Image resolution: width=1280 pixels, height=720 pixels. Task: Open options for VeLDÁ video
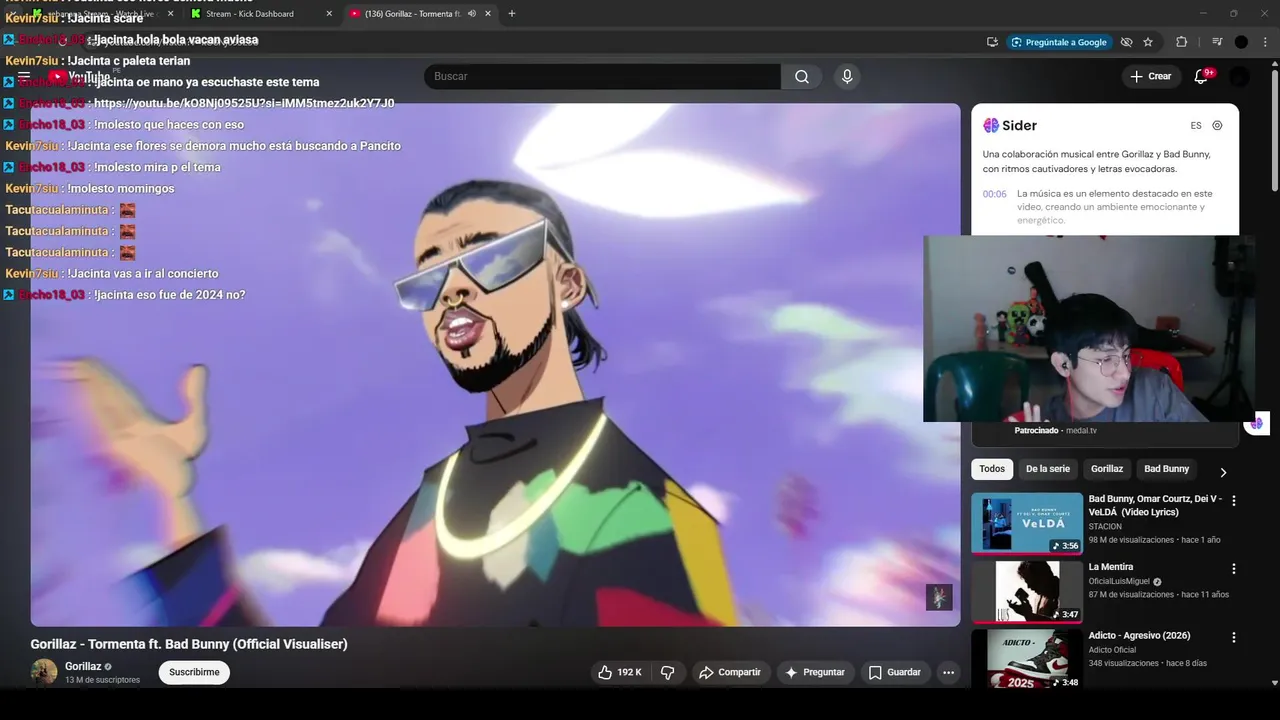click(x=1233, y=500)
